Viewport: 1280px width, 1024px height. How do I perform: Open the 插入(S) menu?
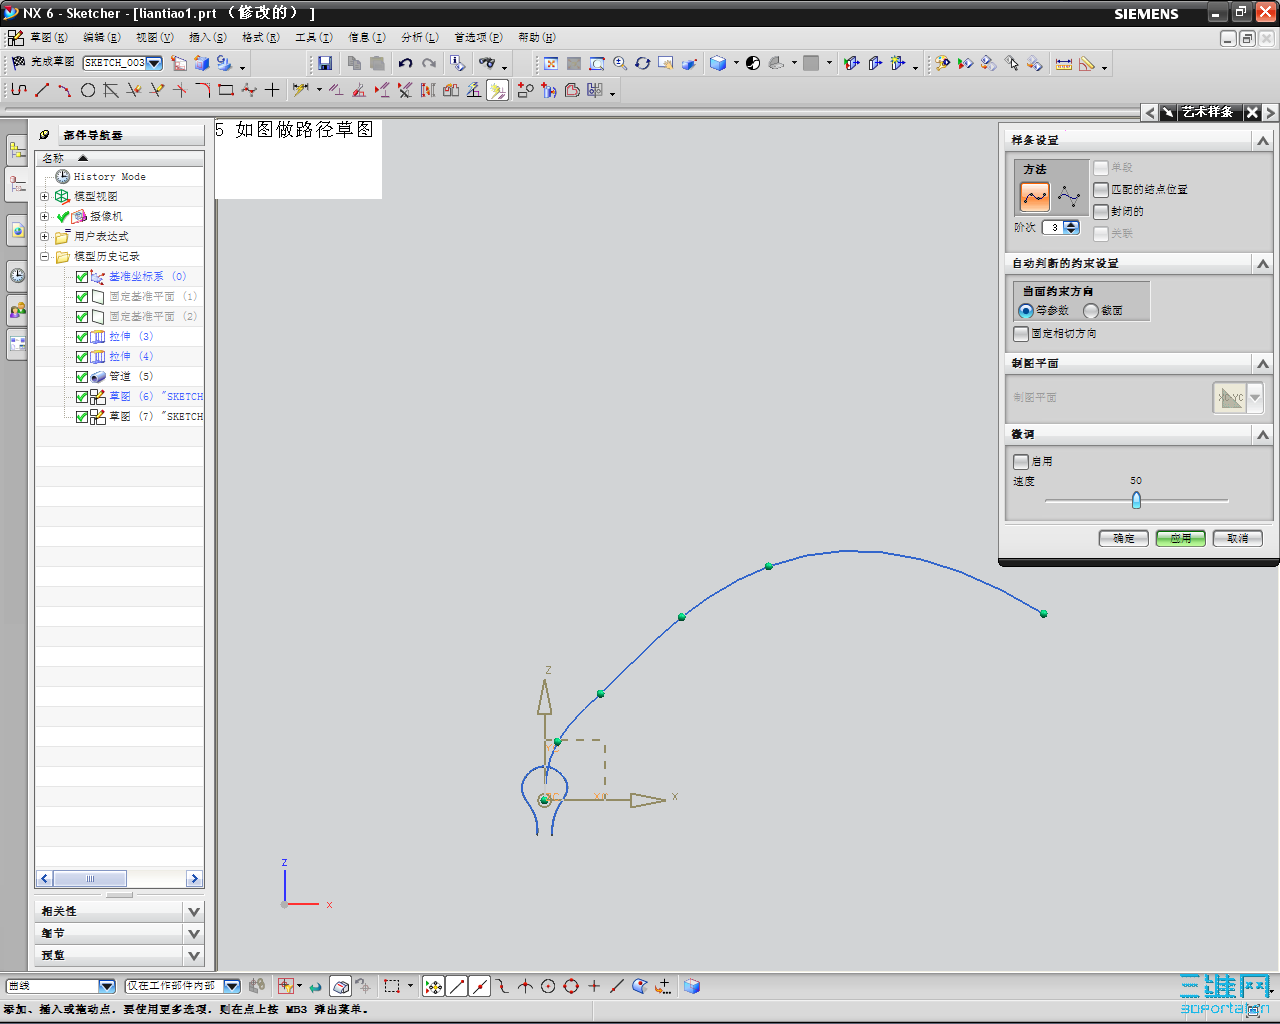point(208,38)
